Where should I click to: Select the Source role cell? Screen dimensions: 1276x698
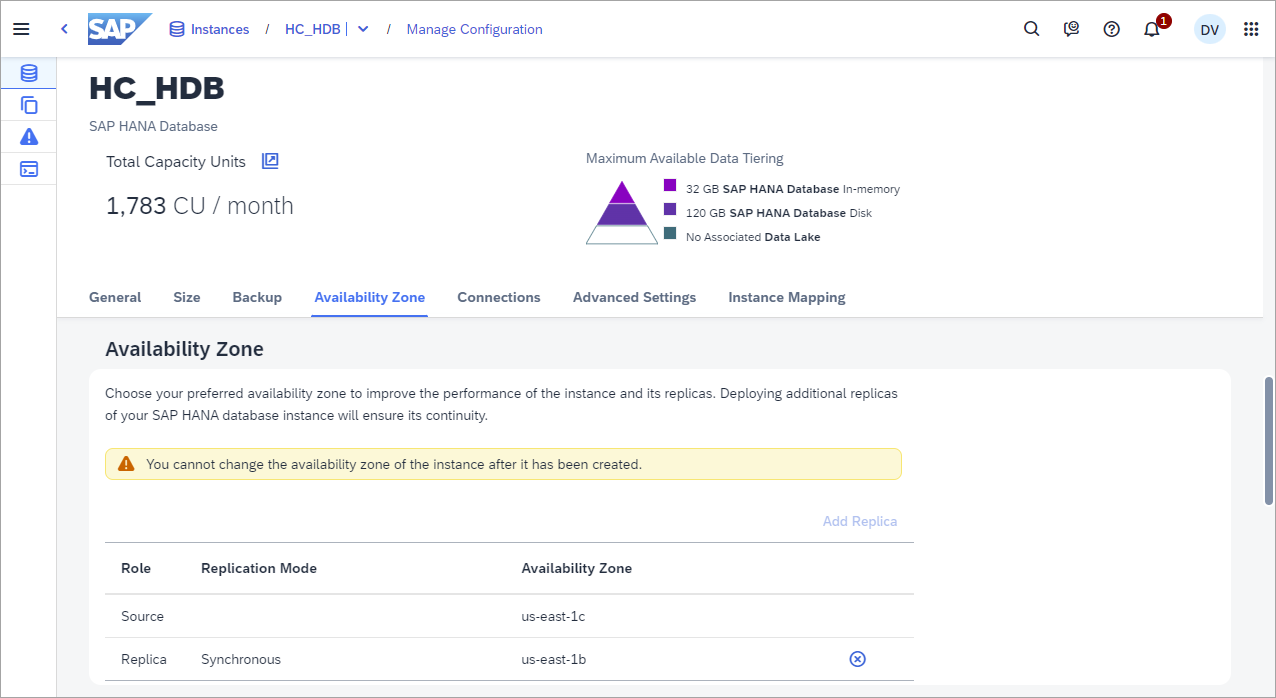(x=142, y=616)
